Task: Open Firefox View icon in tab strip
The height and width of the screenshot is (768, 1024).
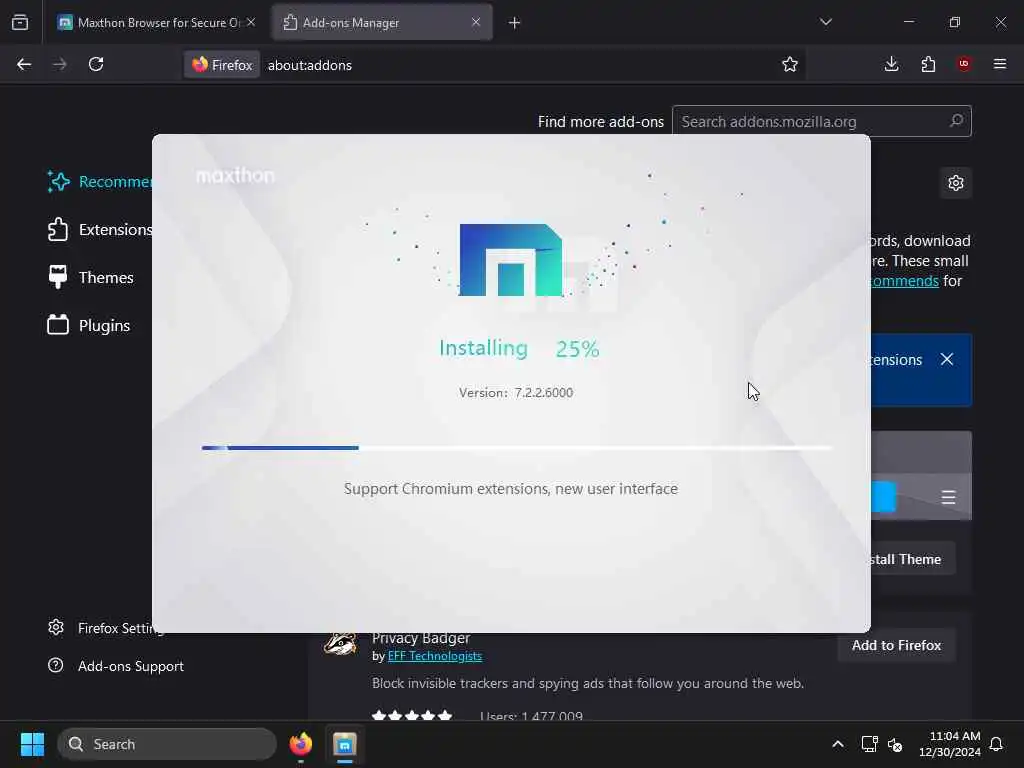Action: tap(20, 22)
